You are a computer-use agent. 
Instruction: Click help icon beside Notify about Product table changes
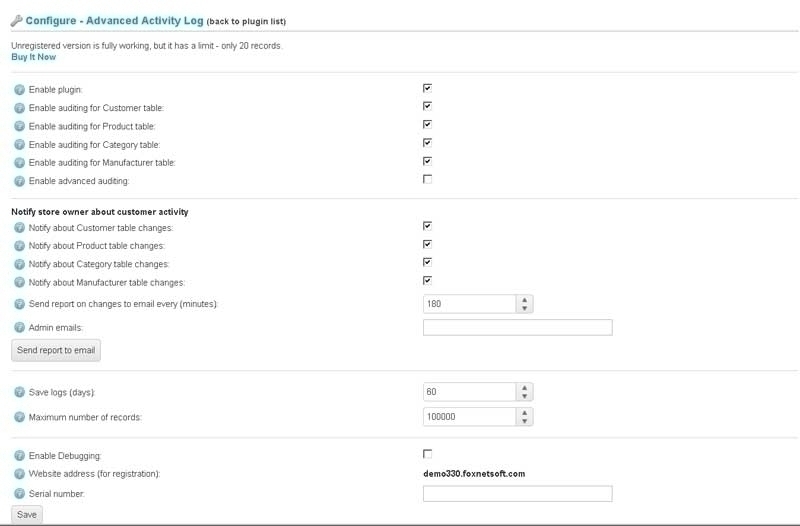tap(19, 246)
